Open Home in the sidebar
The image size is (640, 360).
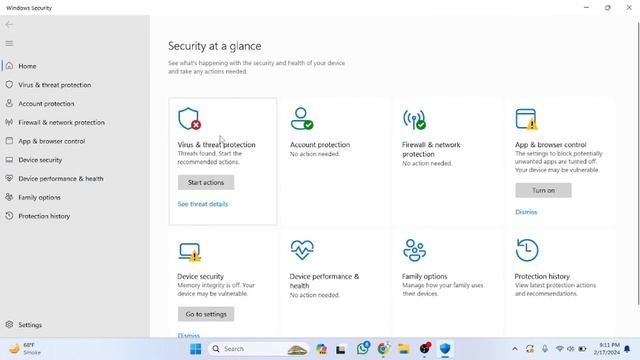[x=27, y=66]
